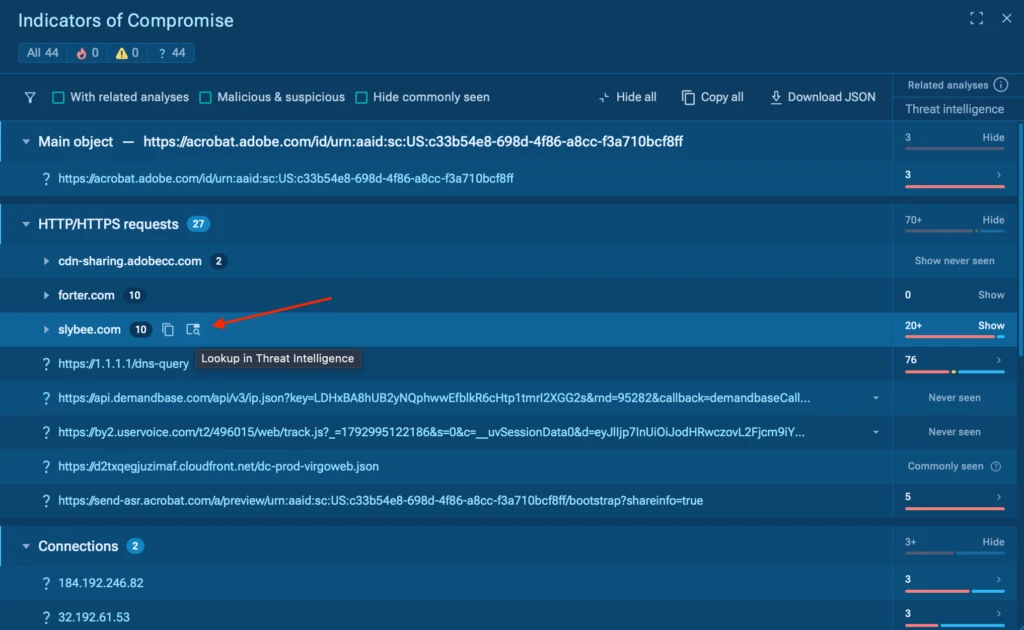Collapse Connections section
The image size is (1024, 630).
(x=25, y=546)
